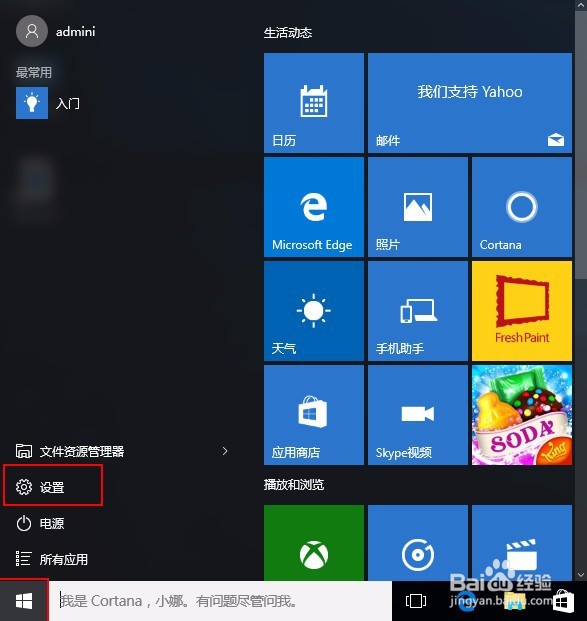Click the 播放和浏览 group heading
The image size is (587, 621).
tap(294, 484)
